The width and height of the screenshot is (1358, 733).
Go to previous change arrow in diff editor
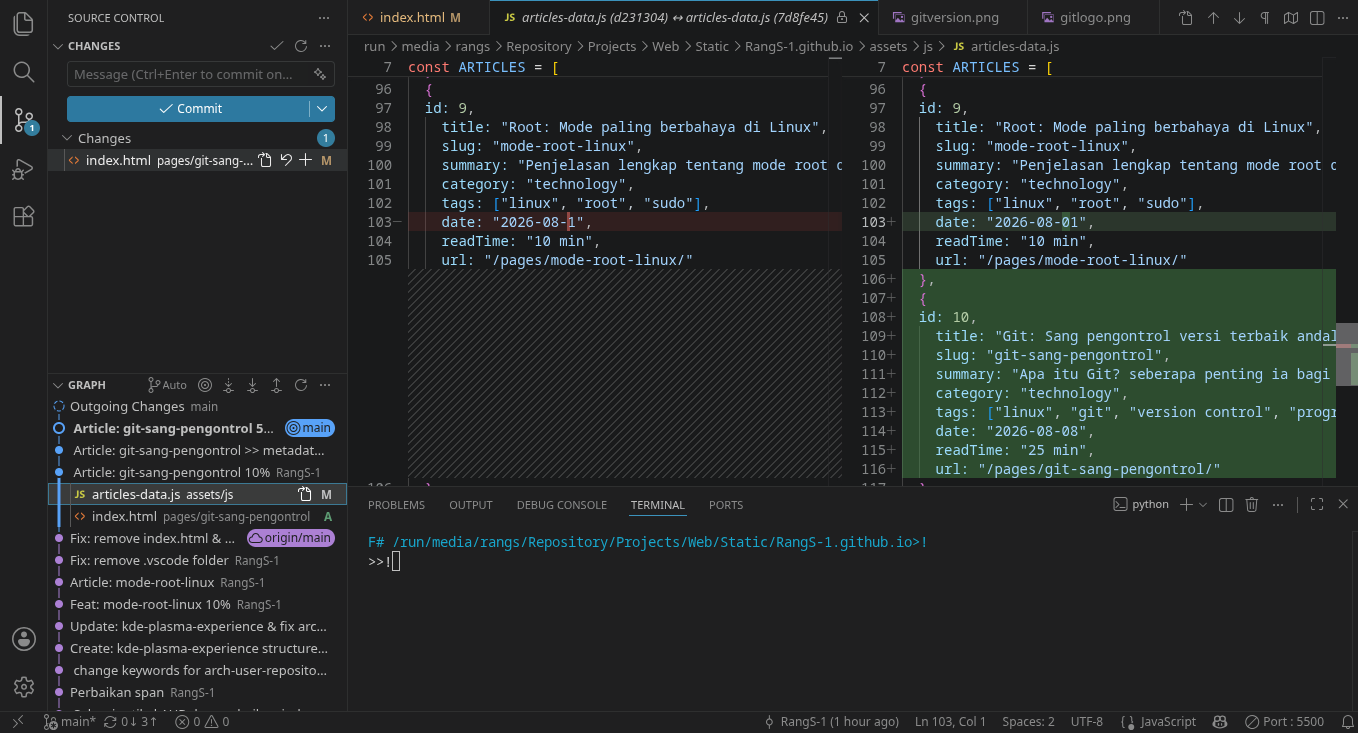pos(1213,18)
